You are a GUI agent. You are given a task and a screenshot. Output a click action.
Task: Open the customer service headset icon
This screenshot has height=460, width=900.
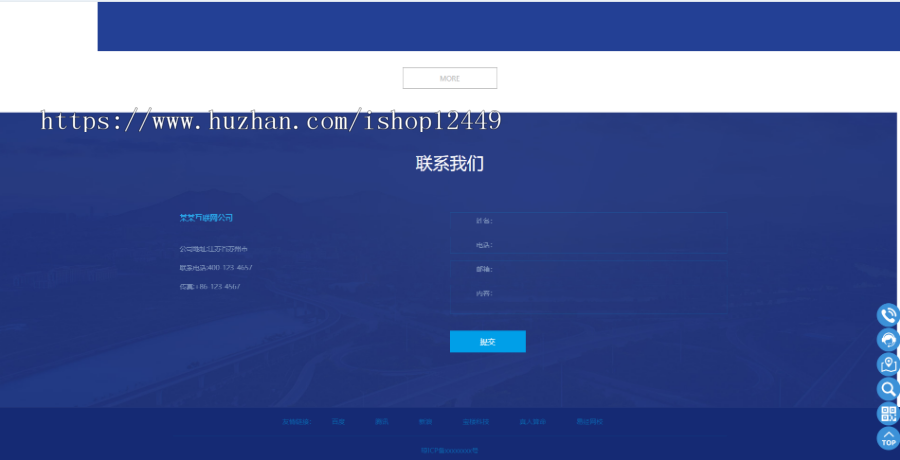[888, 339]
